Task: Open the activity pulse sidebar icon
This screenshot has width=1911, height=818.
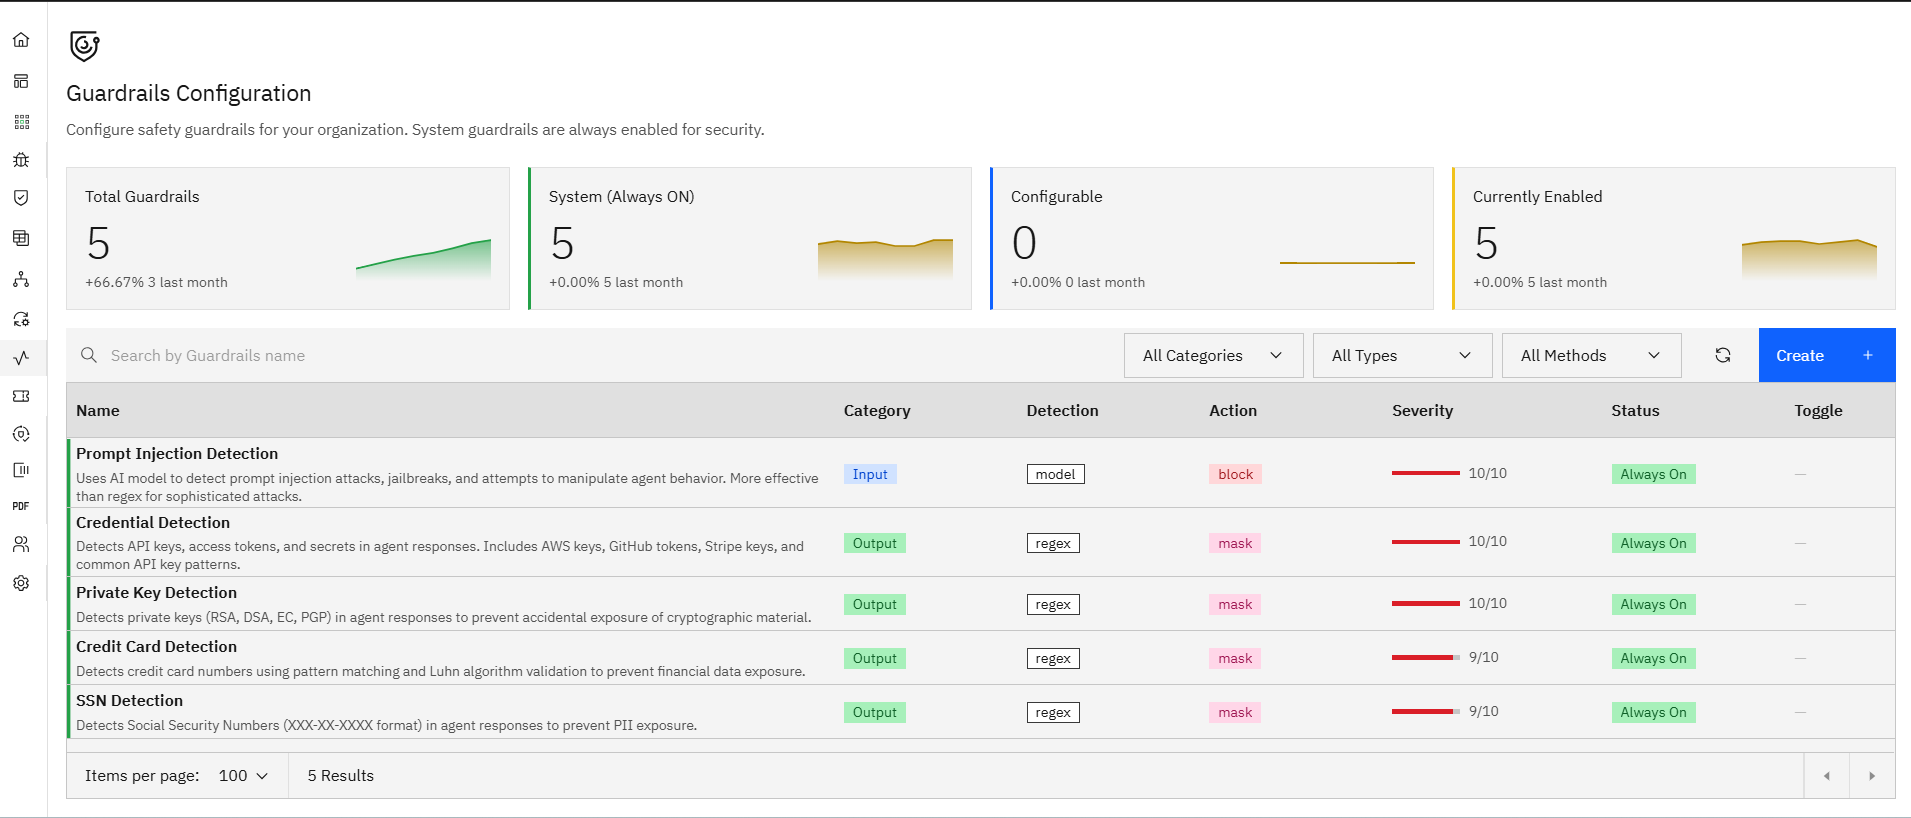Action: 21,357
